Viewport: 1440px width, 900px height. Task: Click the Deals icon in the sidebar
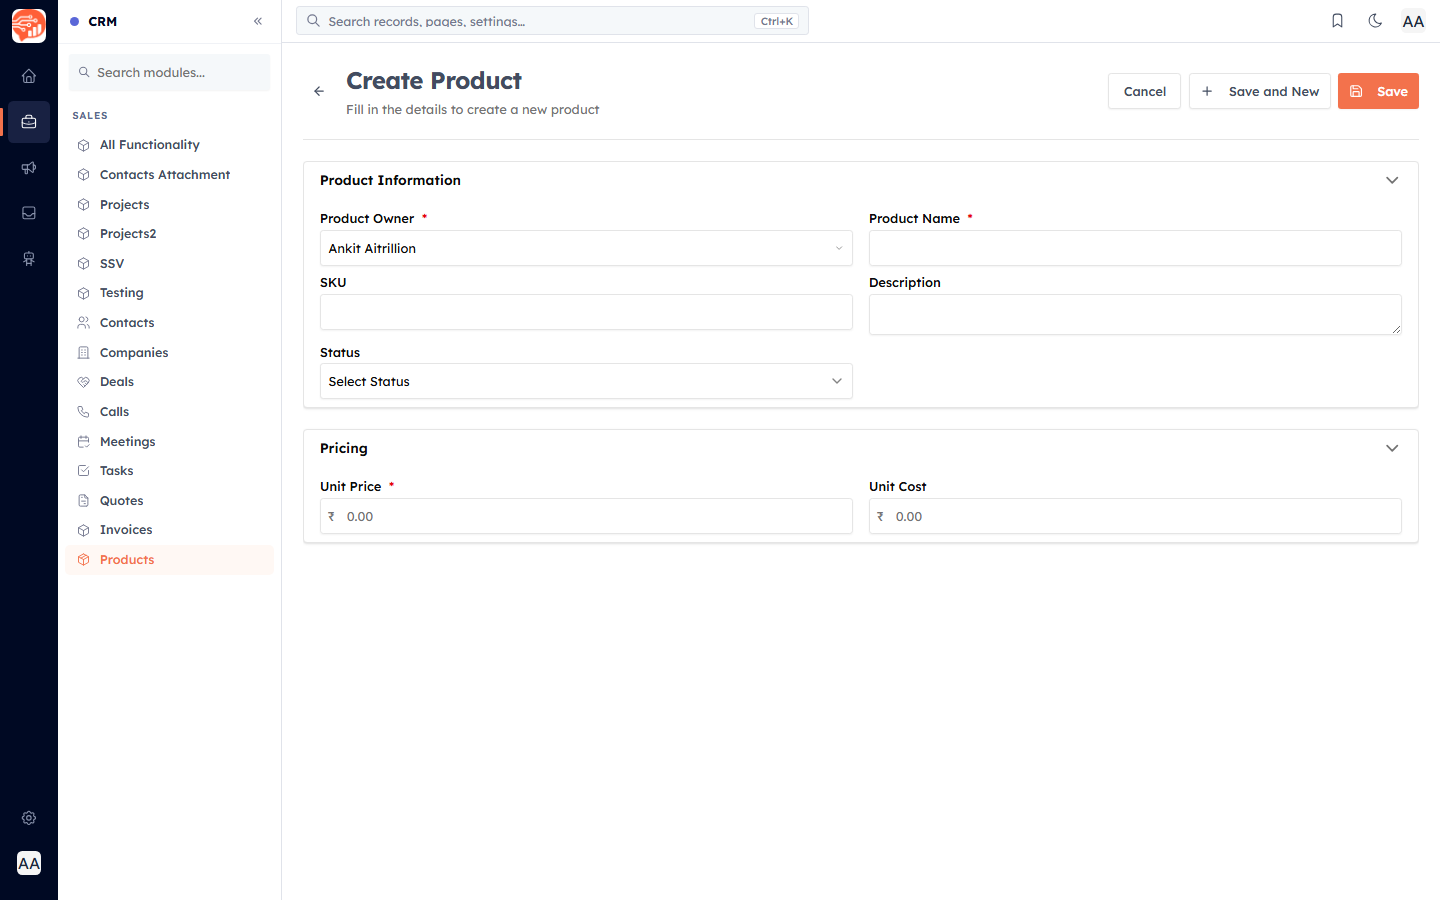84,382
